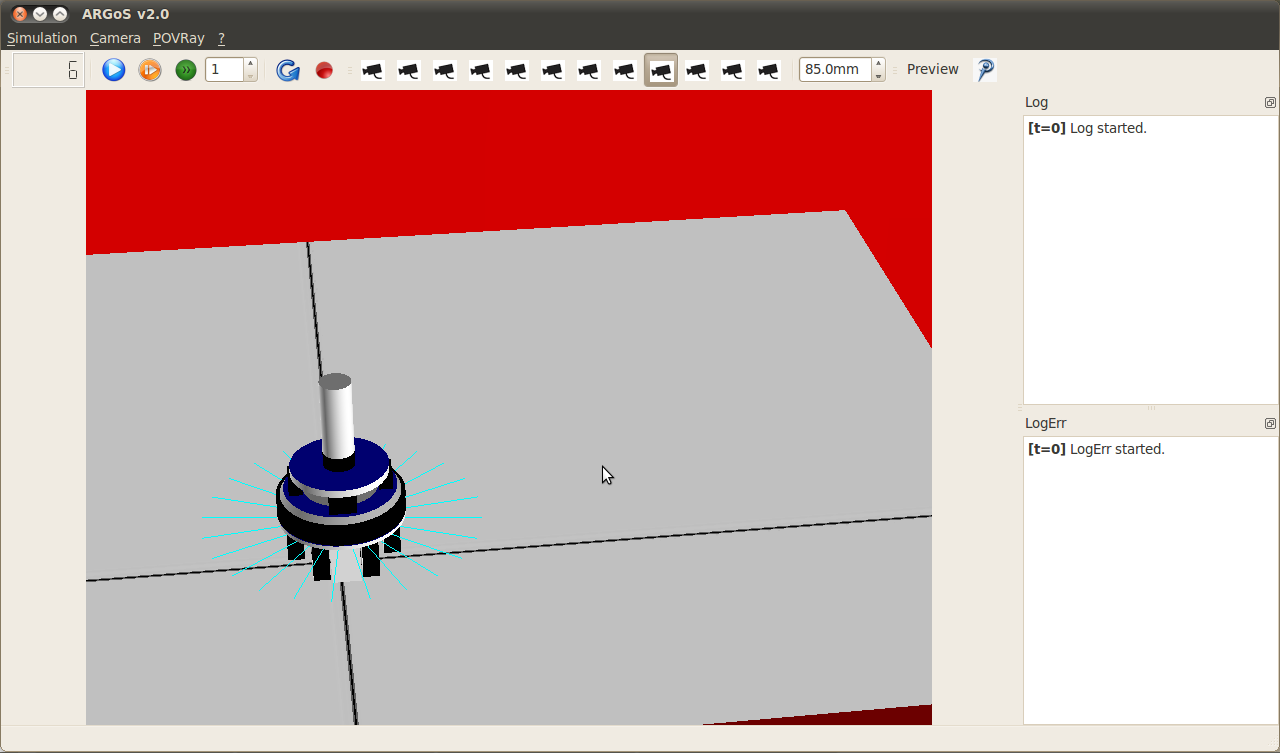Screen dimensions: 1280x753
Task: Switch to the last camera icon
Action: 768,70
